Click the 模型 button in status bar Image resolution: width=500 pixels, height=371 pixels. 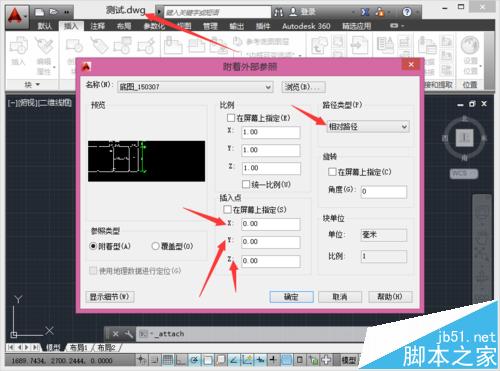349,360
